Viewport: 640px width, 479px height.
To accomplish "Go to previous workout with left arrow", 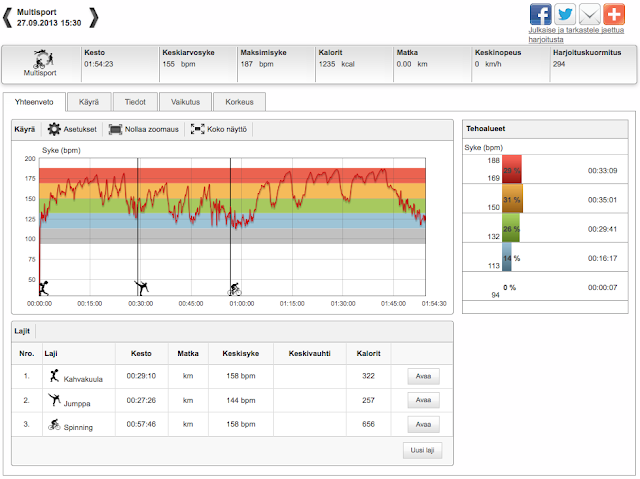I will (7, 18).
